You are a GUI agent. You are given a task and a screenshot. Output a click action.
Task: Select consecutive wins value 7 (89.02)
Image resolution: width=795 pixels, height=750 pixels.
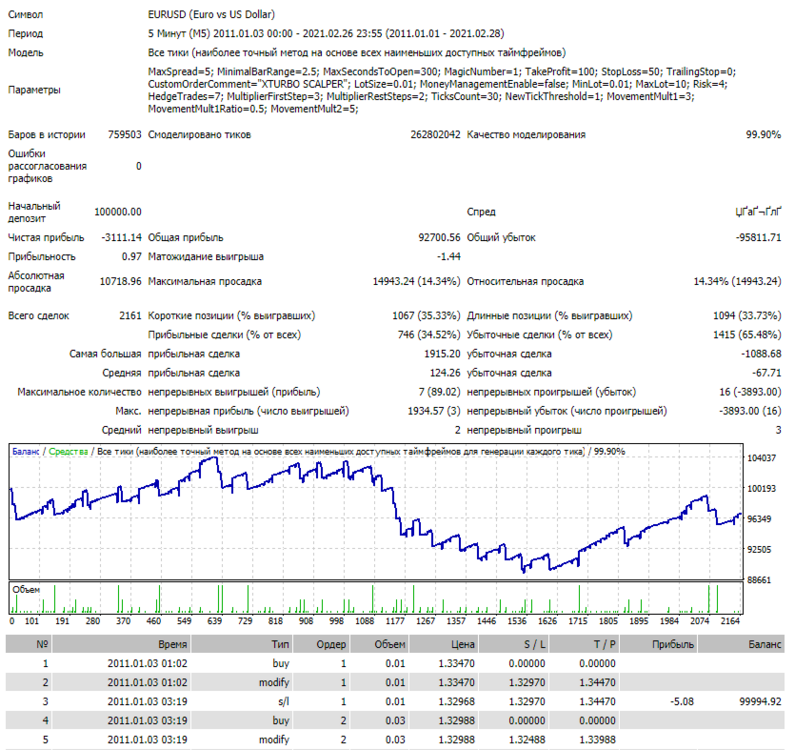439,392
